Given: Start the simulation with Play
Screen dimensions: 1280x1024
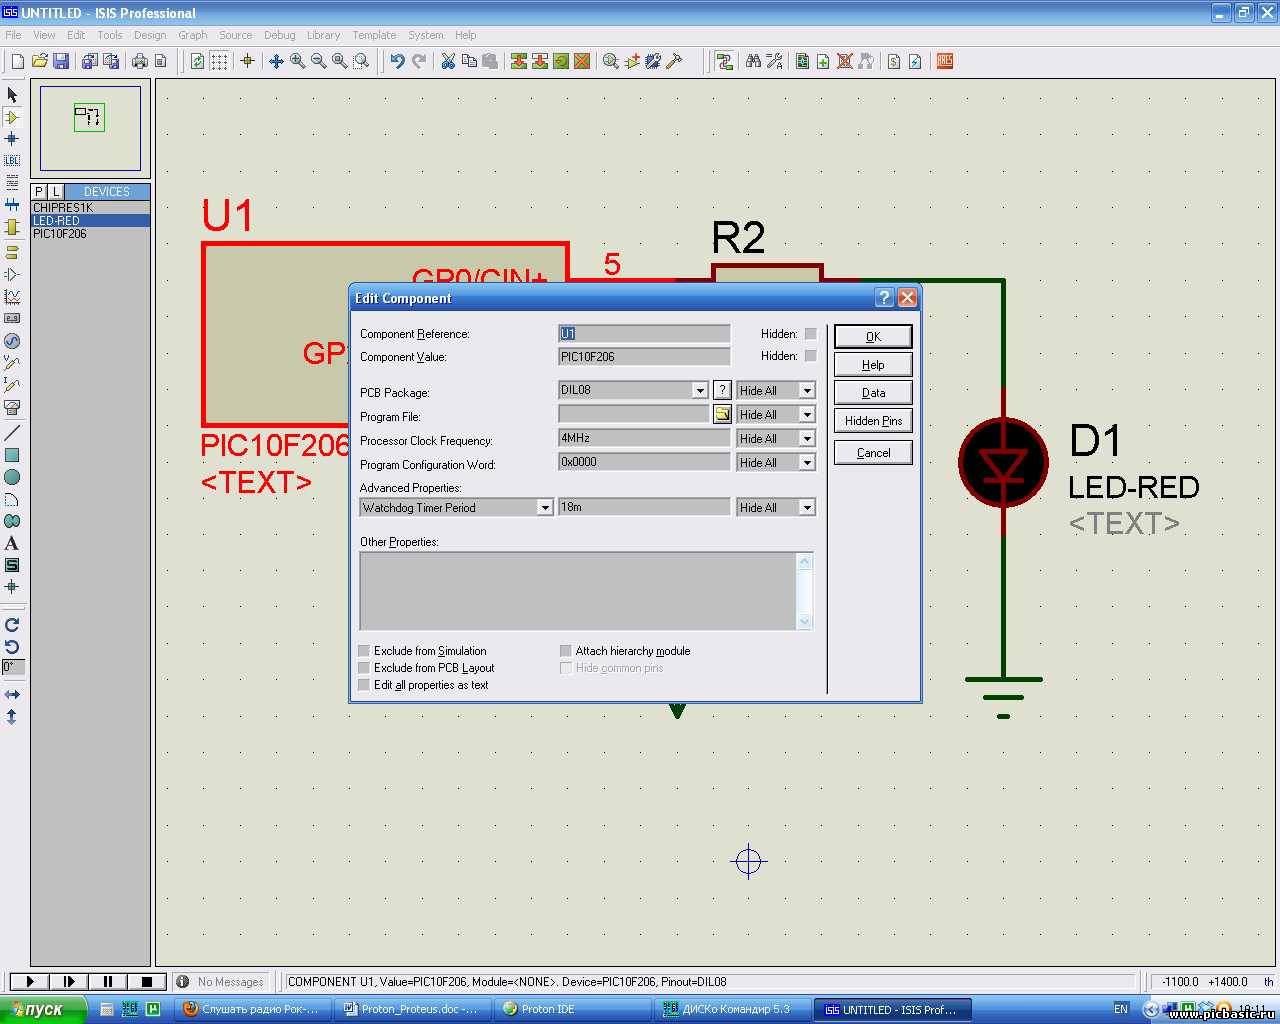Looking at the screenshot, I should 29,982.
